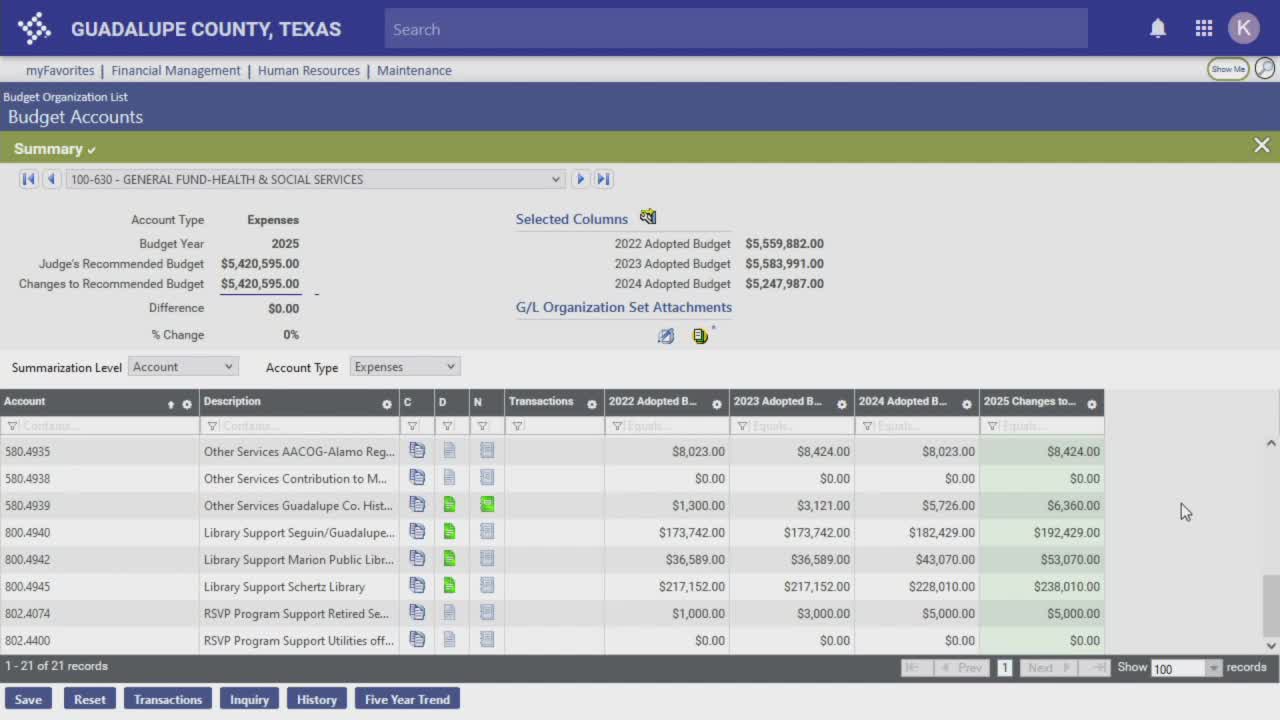Click the grid vertical scrollbar thumb
Viewport: 1280px width, 720px height.
1270,605
